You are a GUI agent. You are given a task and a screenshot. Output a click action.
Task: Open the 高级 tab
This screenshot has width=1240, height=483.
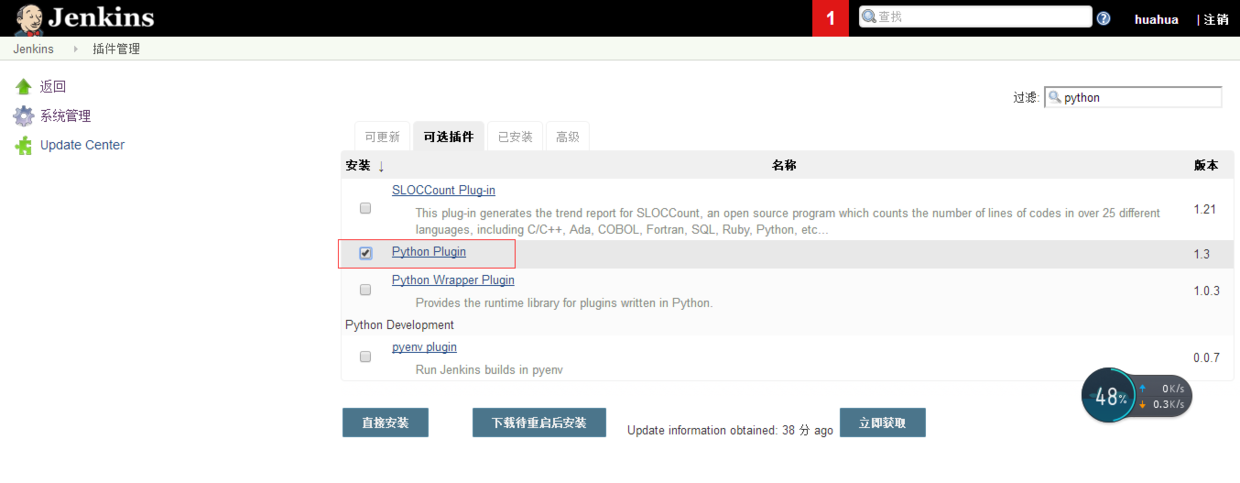coord(568,136)
